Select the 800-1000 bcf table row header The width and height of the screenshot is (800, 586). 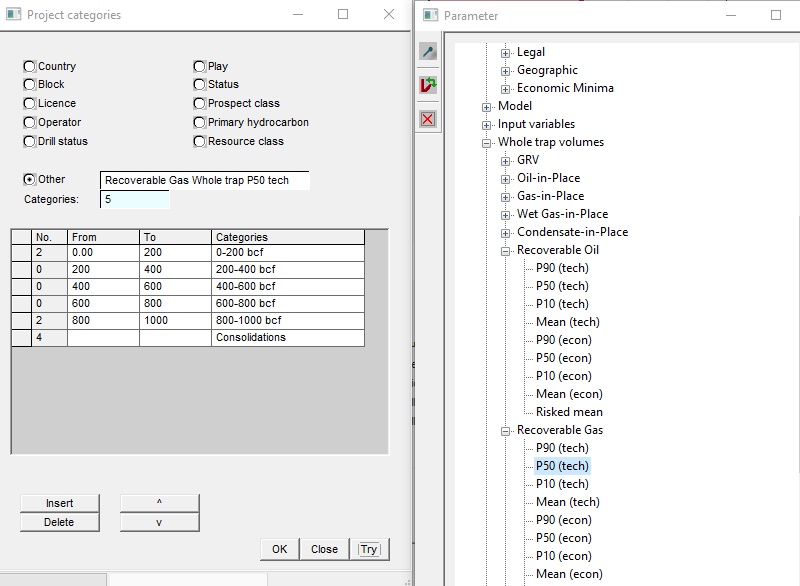coord(20,320)
